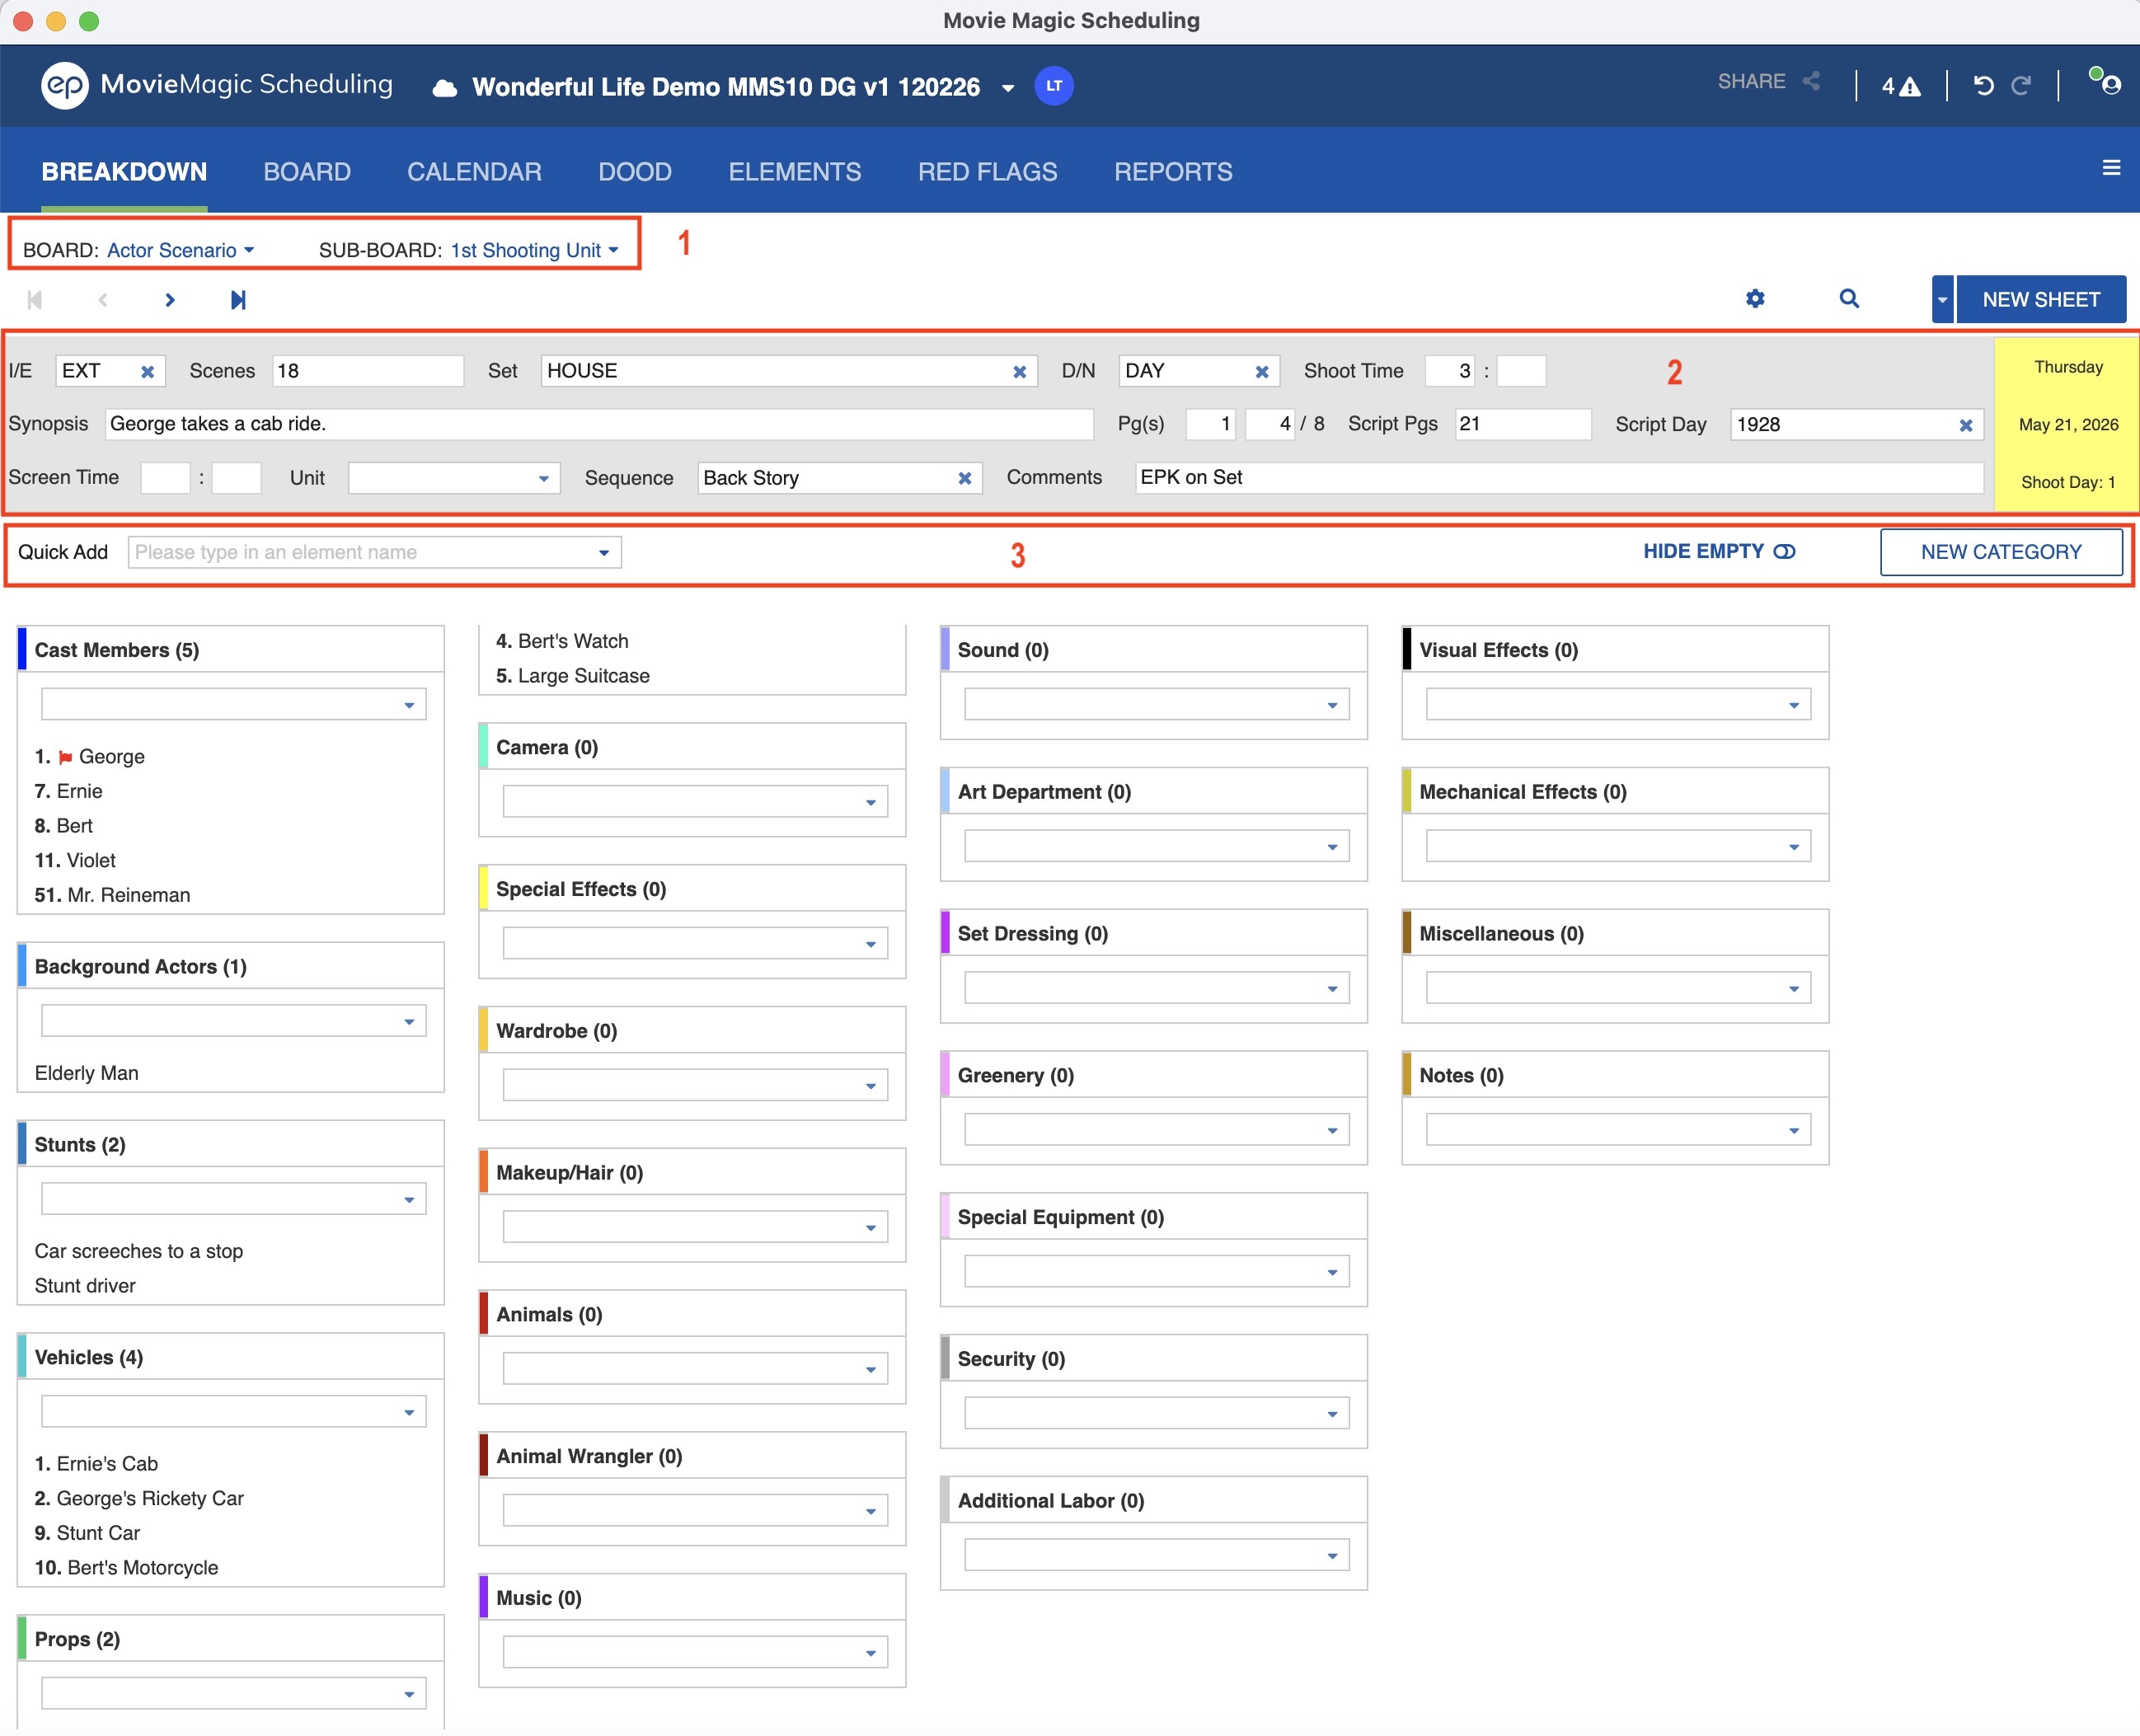Expand the Cast Members element dropdown
This screenshot has width=2140, height=1736.
pyautogui.click(x=409, y=705)
